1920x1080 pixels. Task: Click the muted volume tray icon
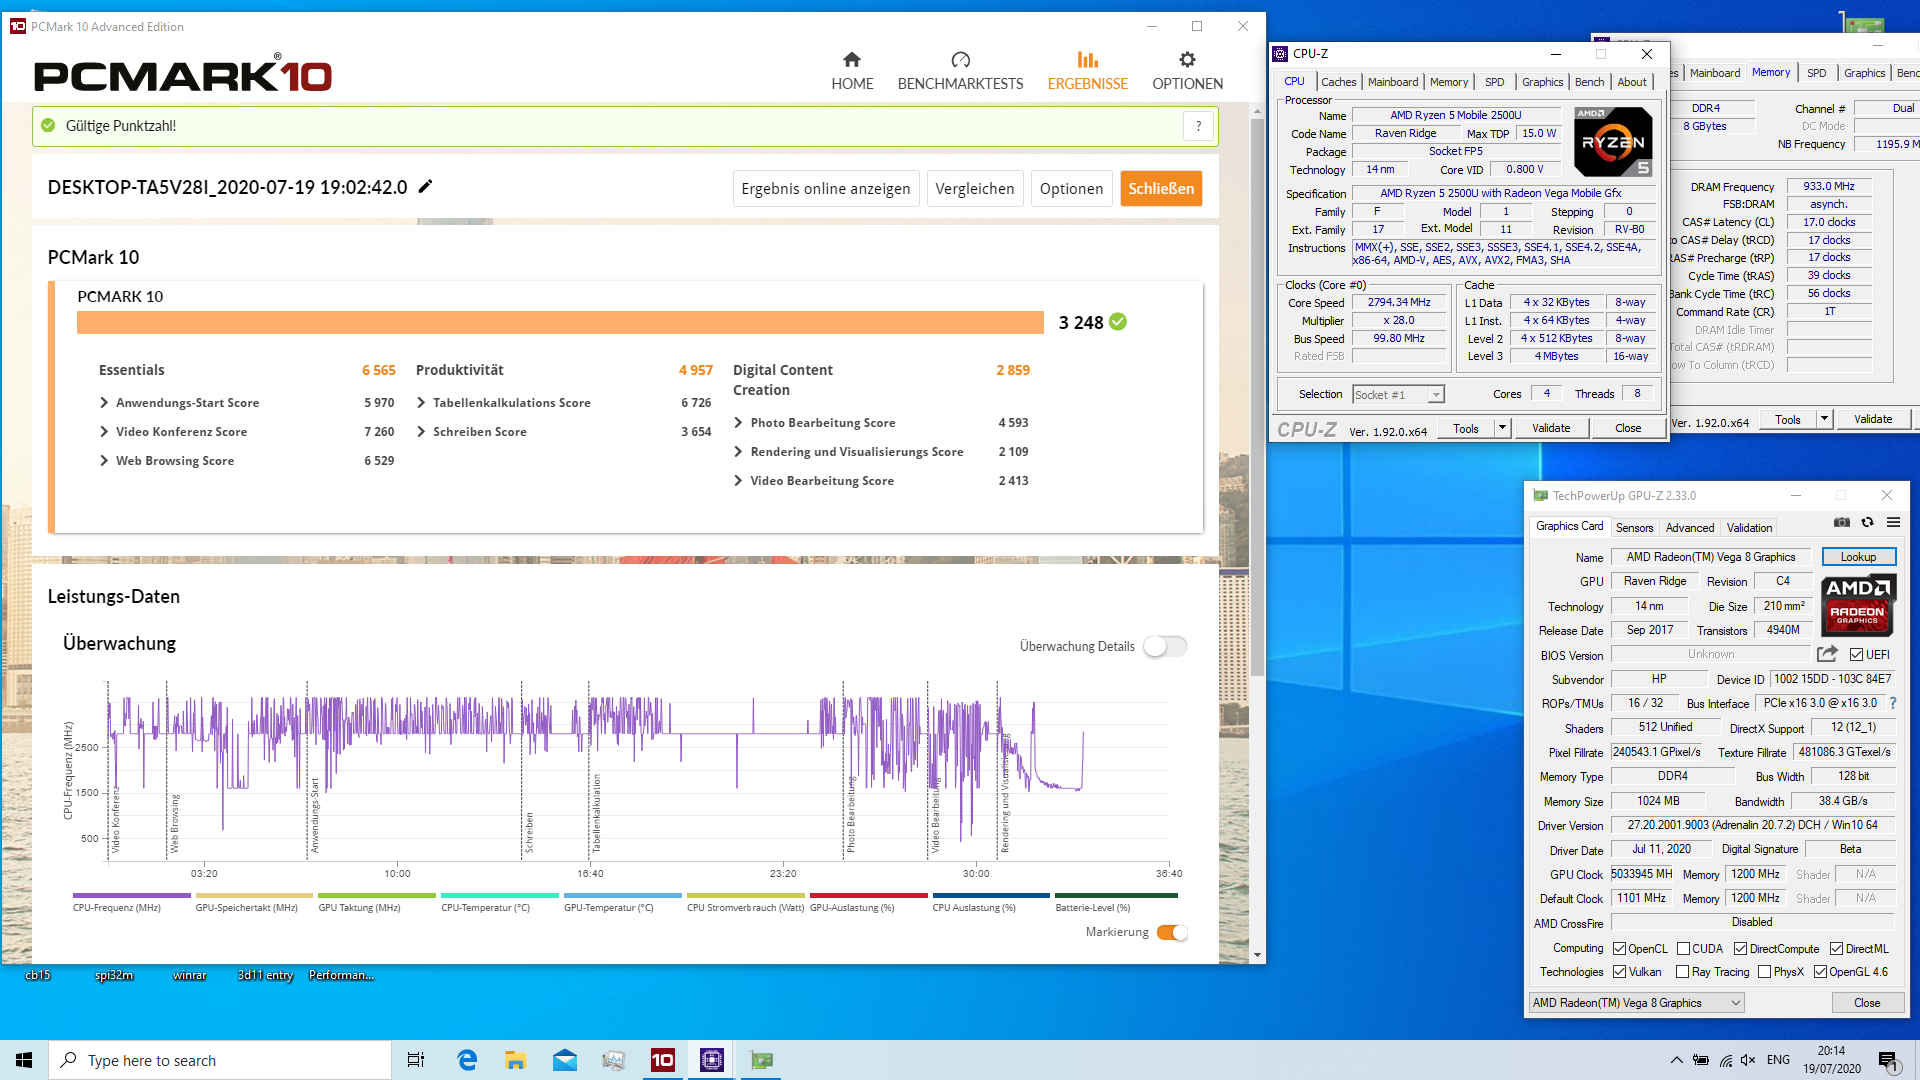pos(1747,1060)
